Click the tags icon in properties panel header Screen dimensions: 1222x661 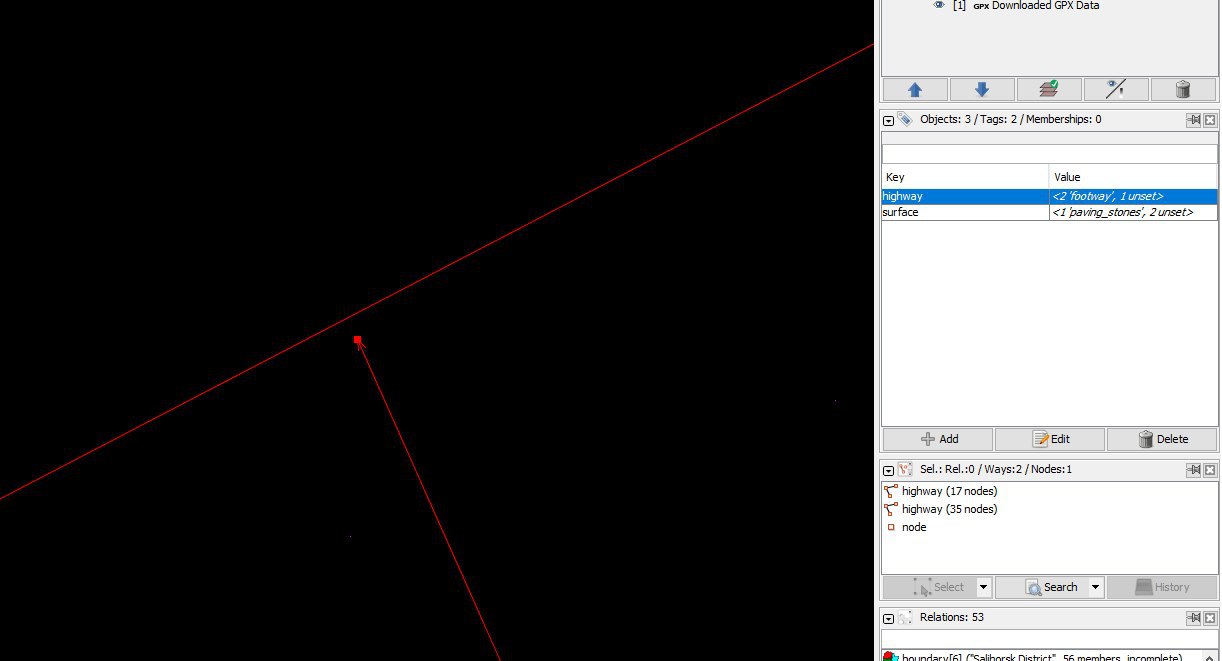coord(905,119)
